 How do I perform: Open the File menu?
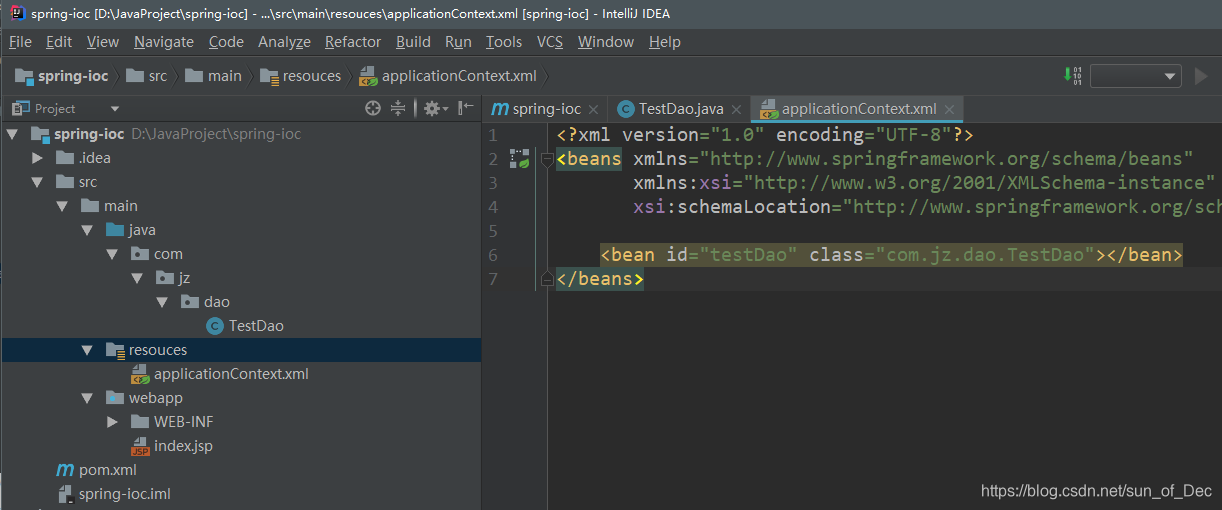pos(20,42)
